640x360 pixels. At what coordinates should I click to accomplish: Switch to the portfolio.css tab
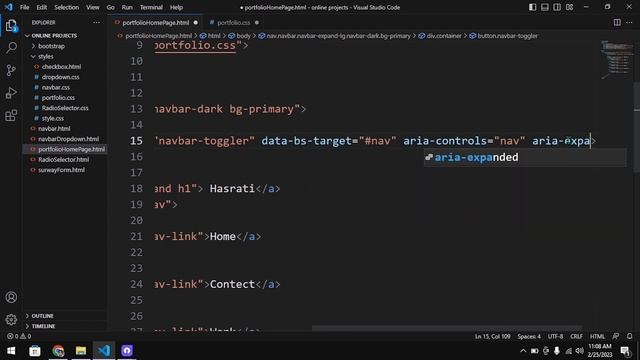click(233, 22)
